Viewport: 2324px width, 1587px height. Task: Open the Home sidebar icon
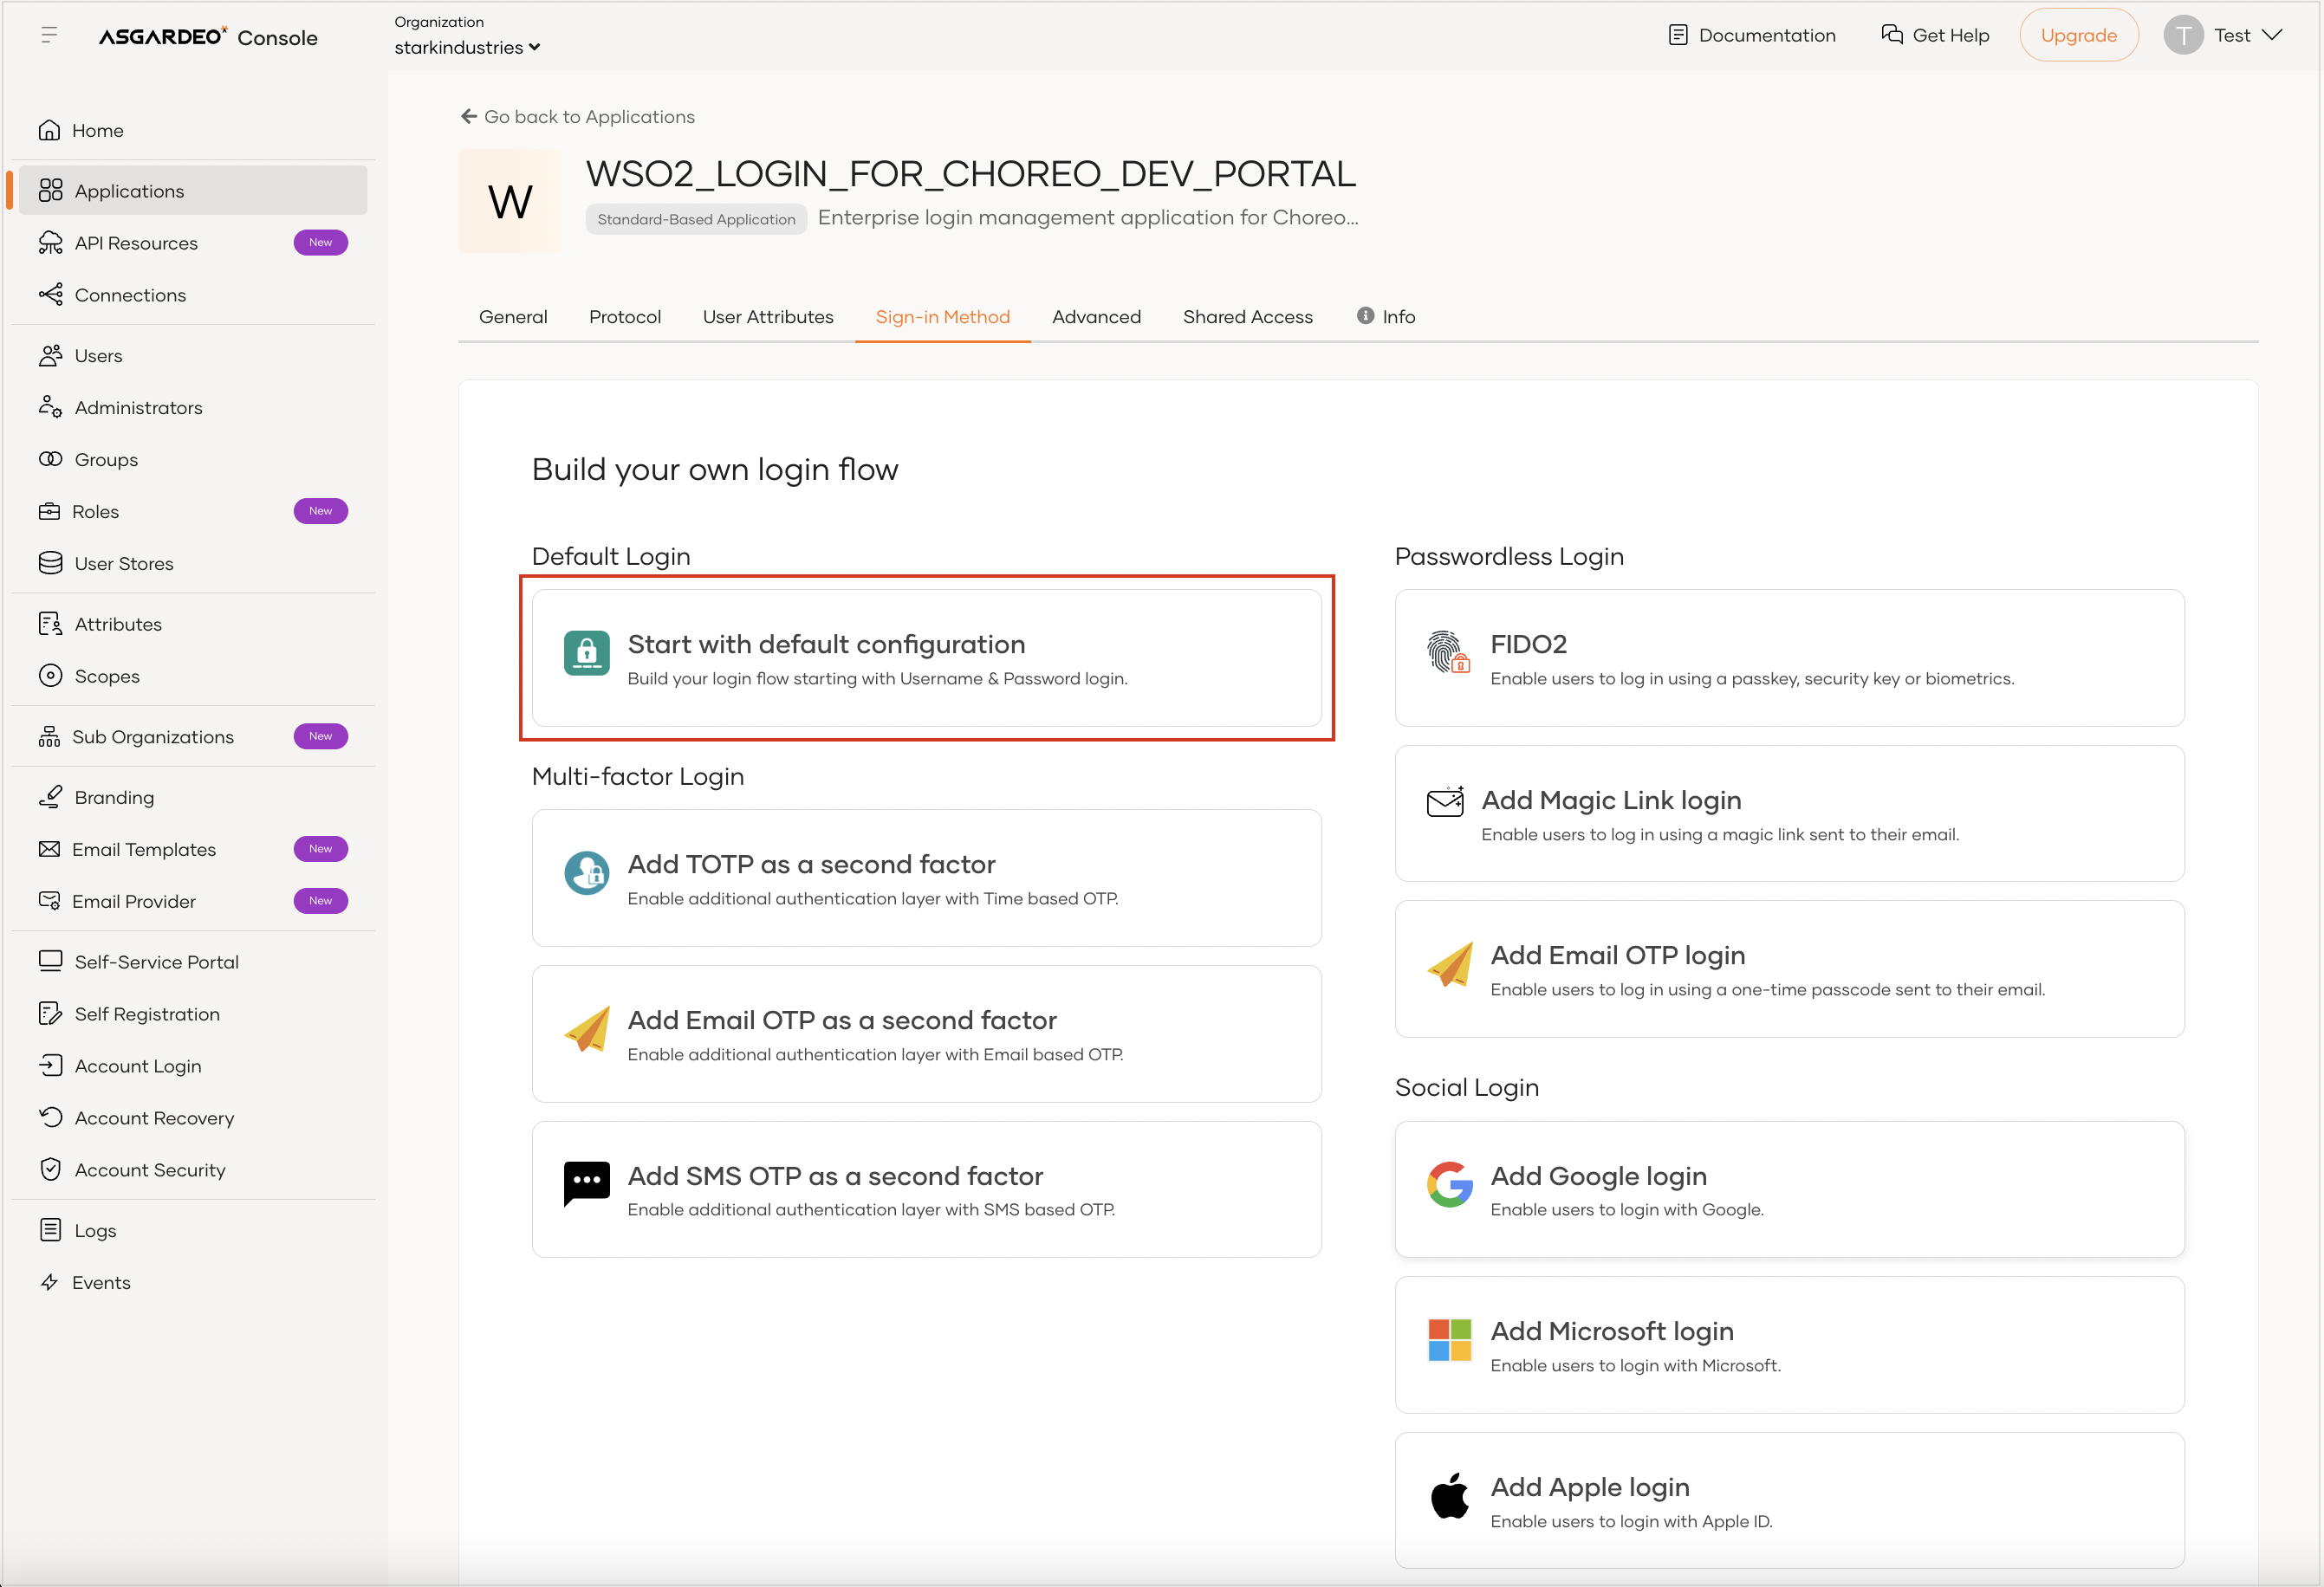[49, 130]
